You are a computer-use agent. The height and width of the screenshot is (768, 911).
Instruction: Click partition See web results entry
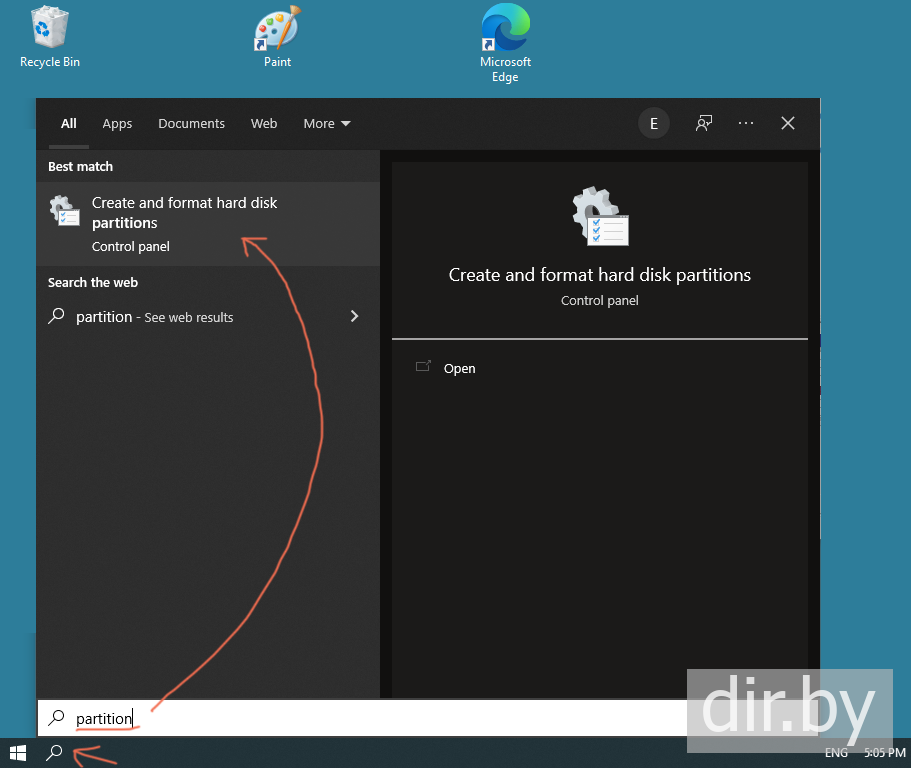pos(155,317)
